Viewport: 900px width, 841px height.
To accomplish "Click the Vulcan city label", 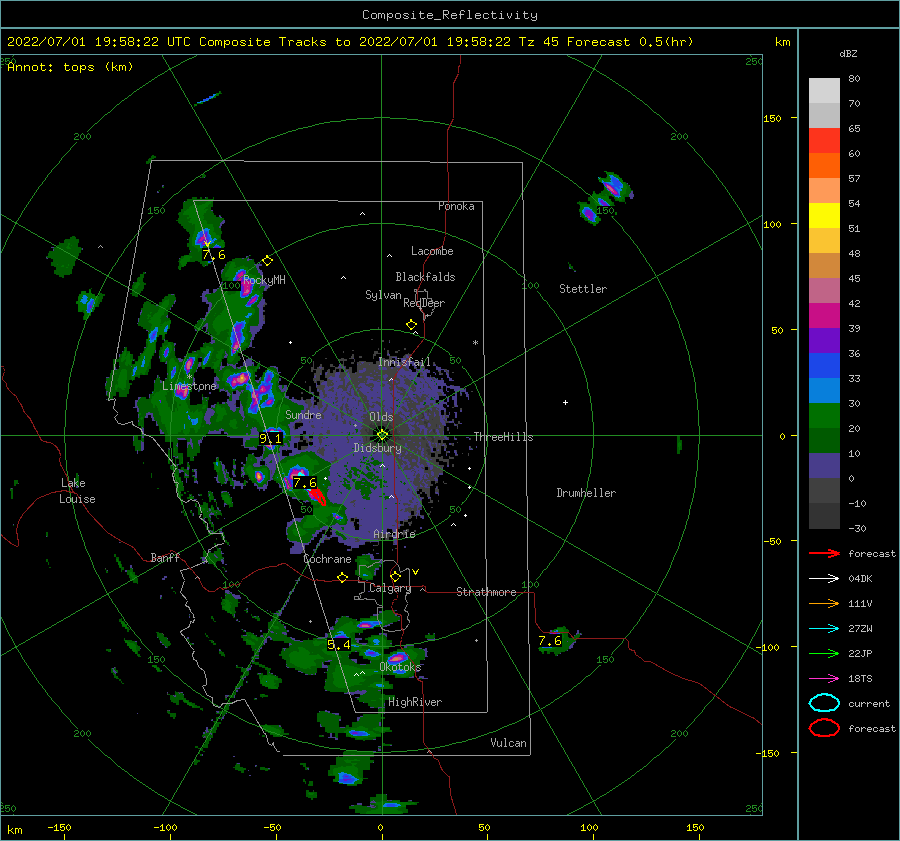I will coord(508,743).
